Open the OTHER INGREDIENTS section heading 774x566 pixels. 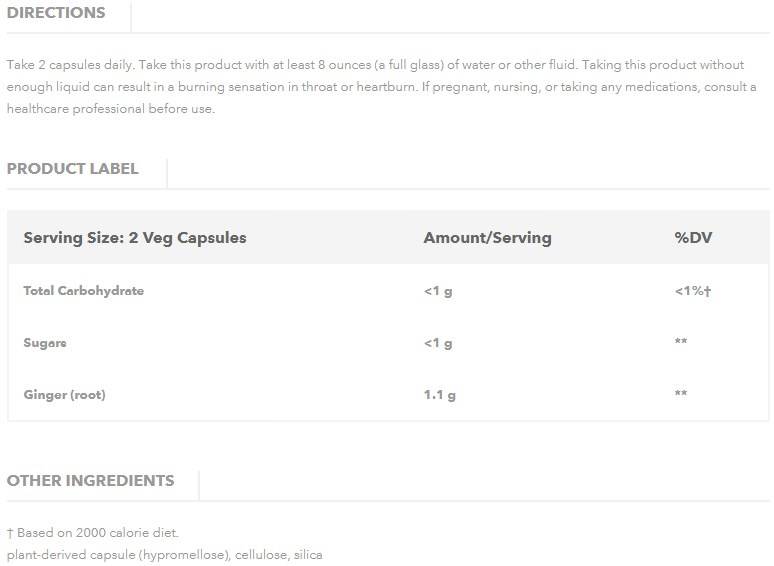click(x=91, y=481)
